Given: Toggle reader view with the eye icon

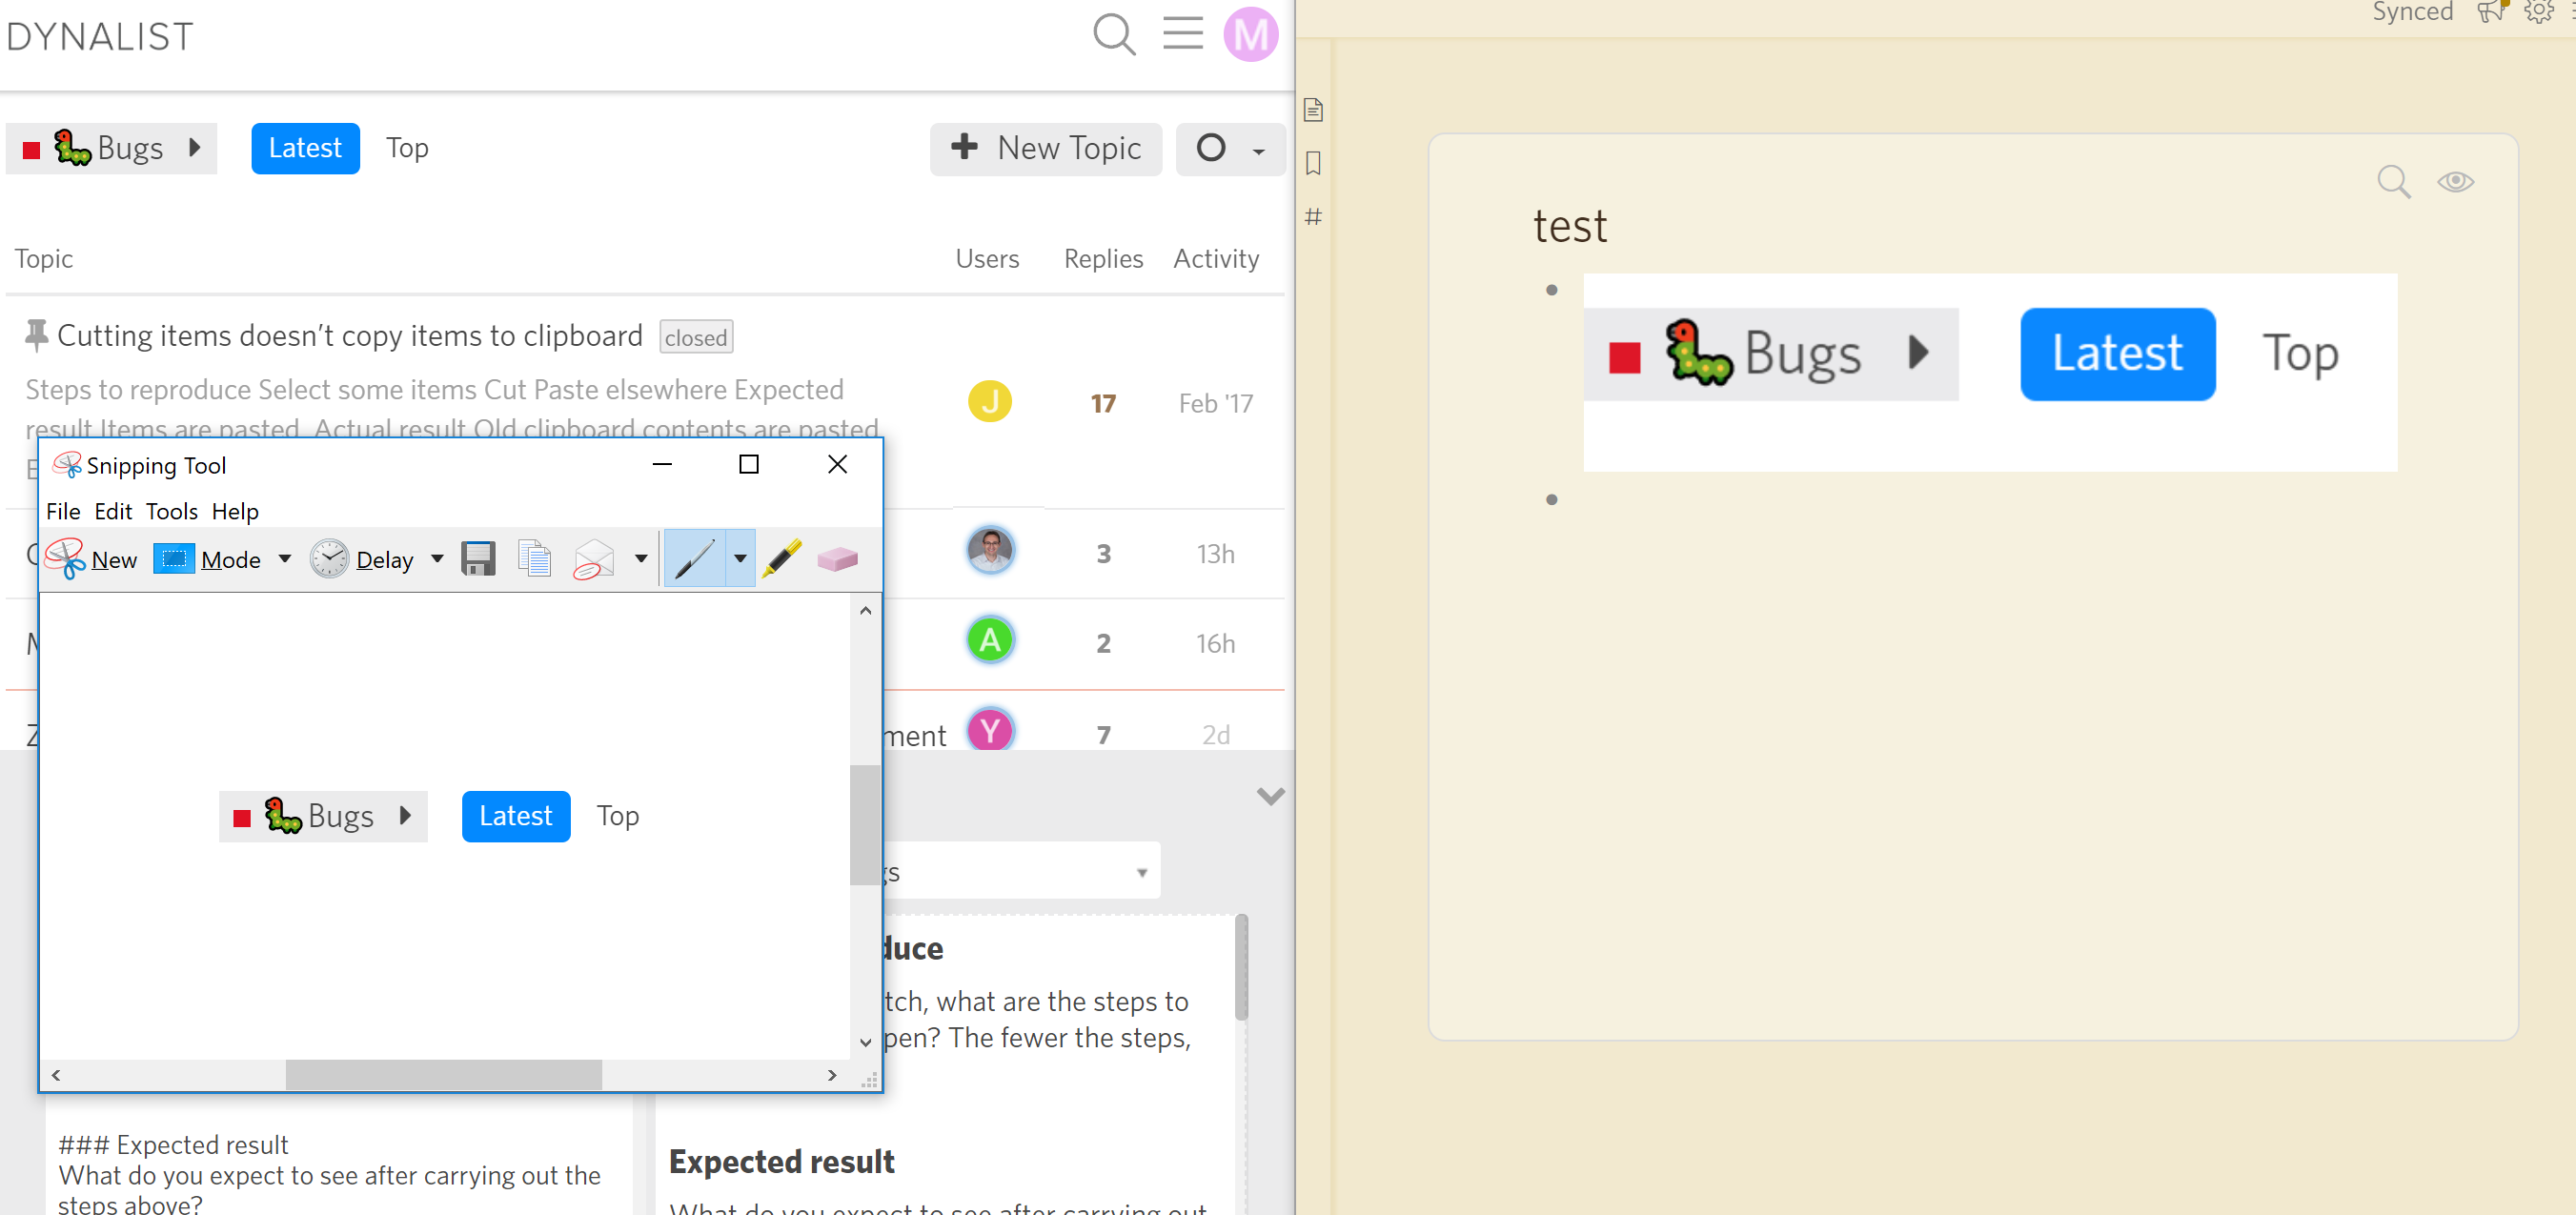Looking at the screenshot, I should point(2456,181).
